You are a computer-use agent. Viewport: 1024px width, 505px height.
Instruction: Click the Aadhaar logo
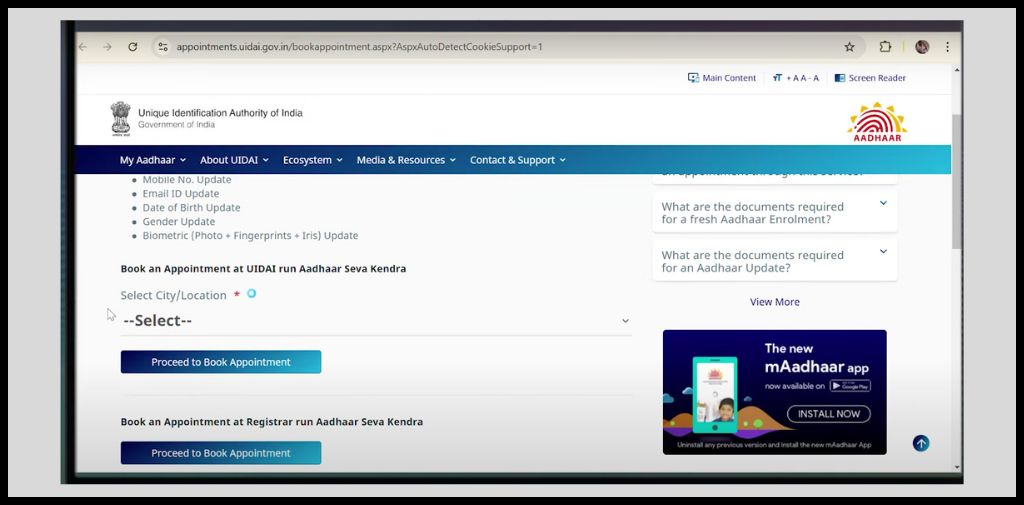877,122
